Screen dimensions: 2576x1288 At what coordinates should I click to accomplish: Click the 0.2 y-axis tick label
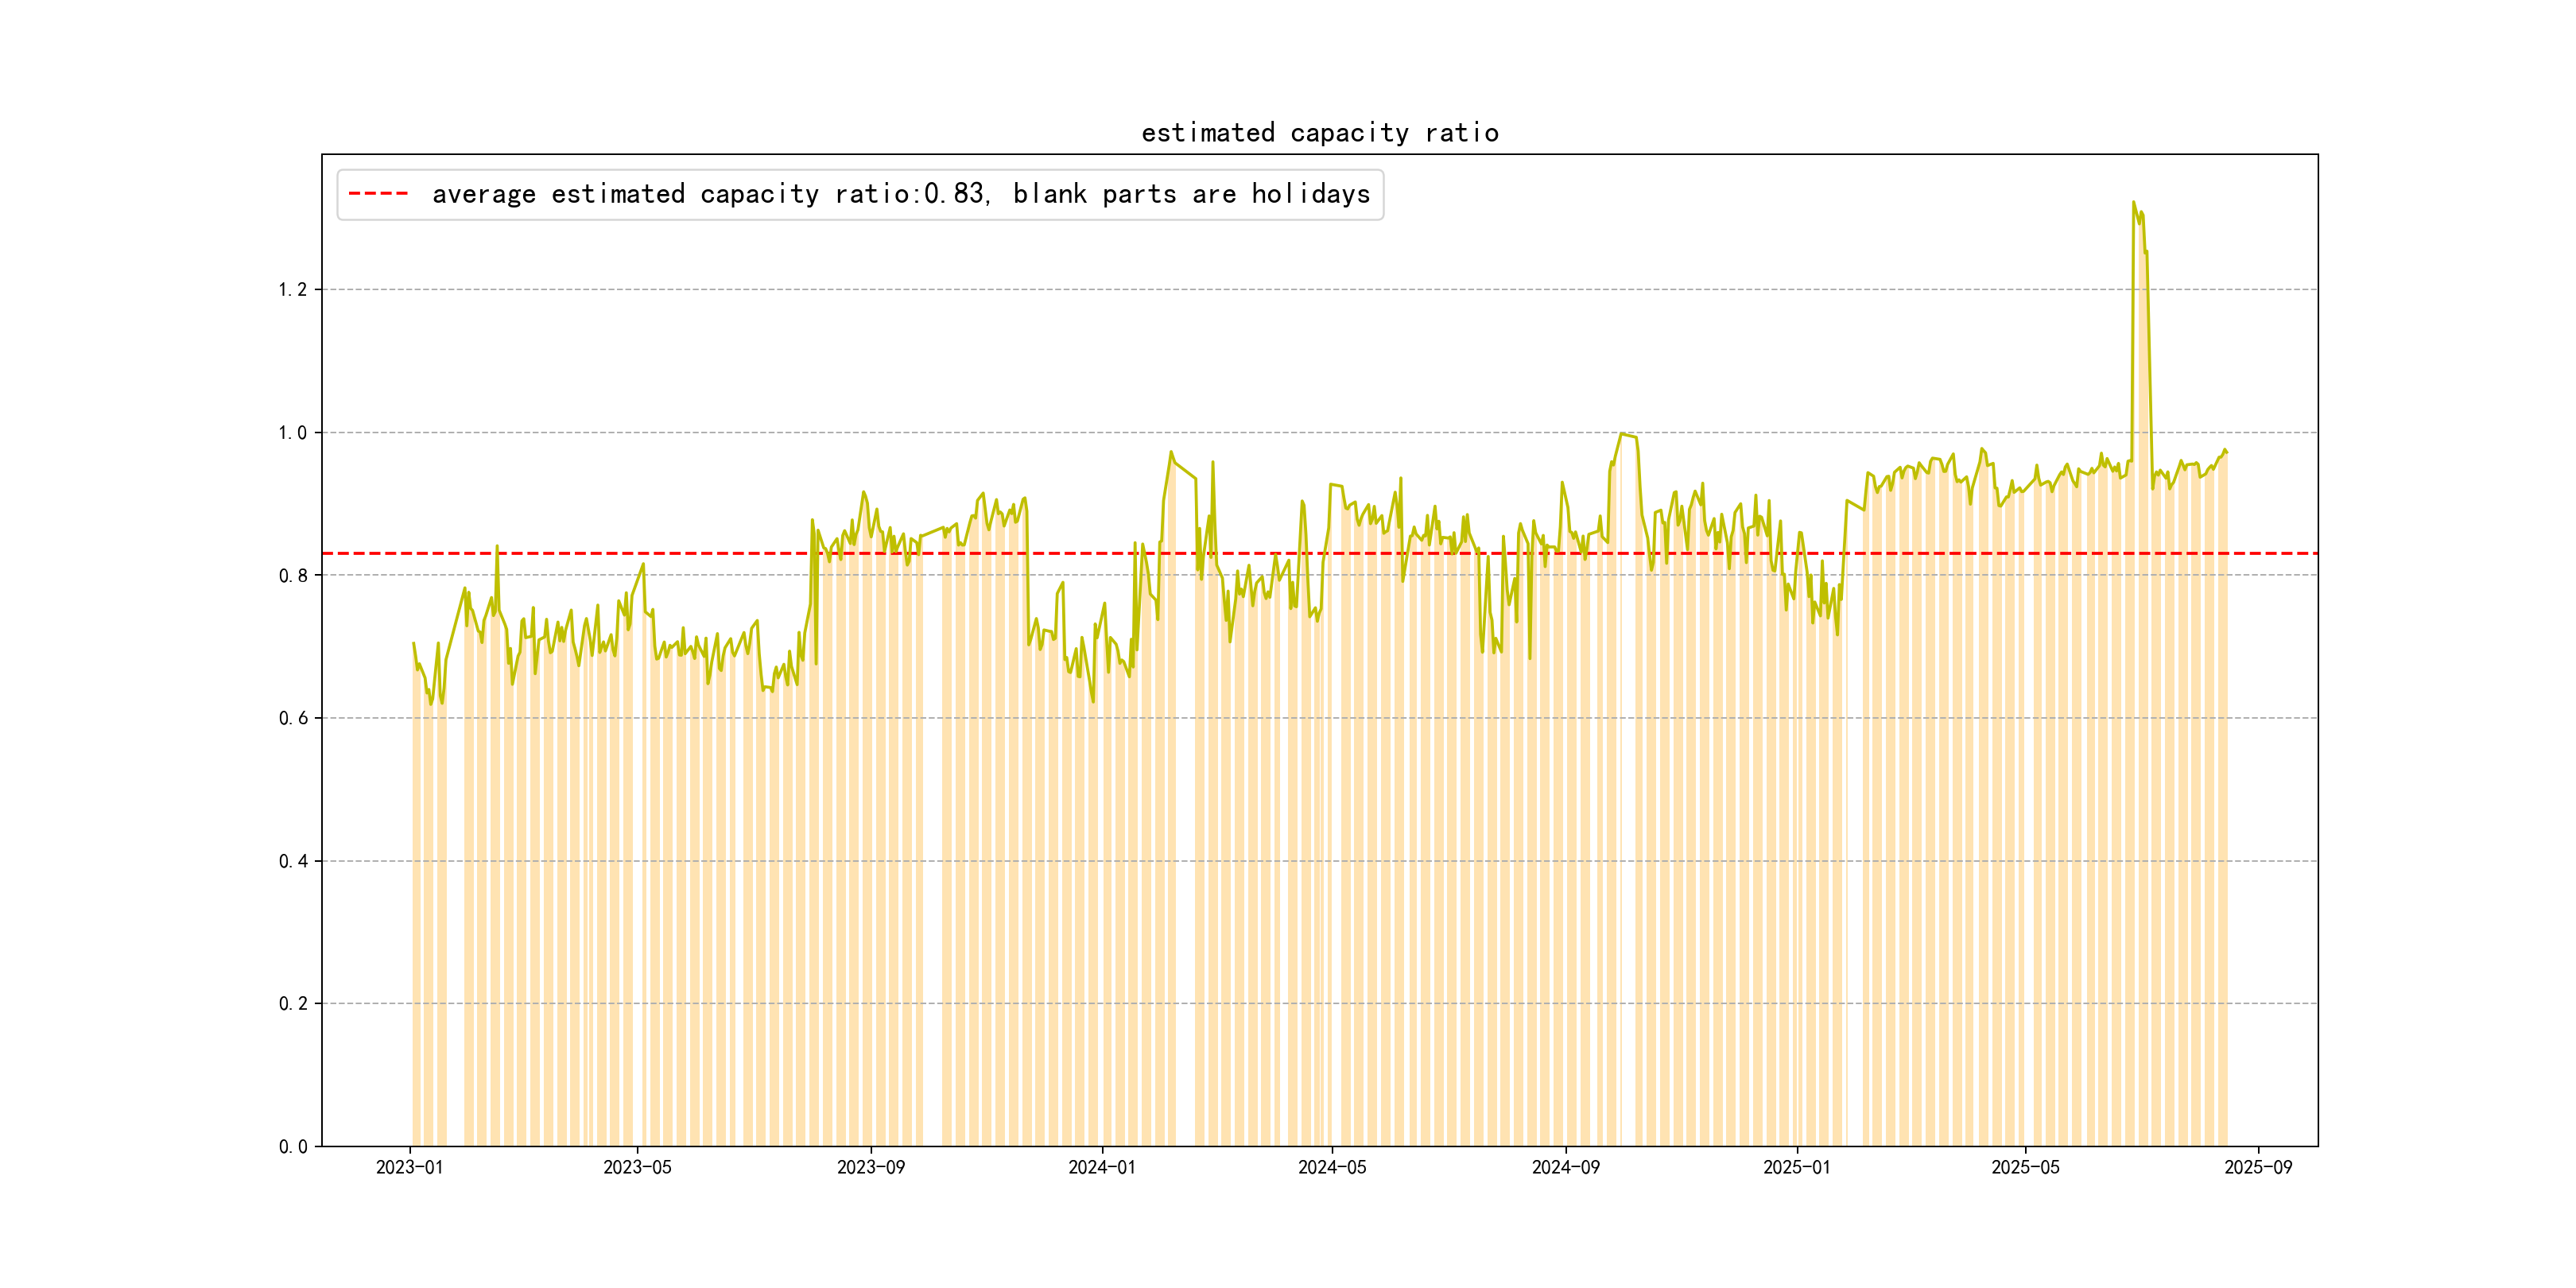292,1003
